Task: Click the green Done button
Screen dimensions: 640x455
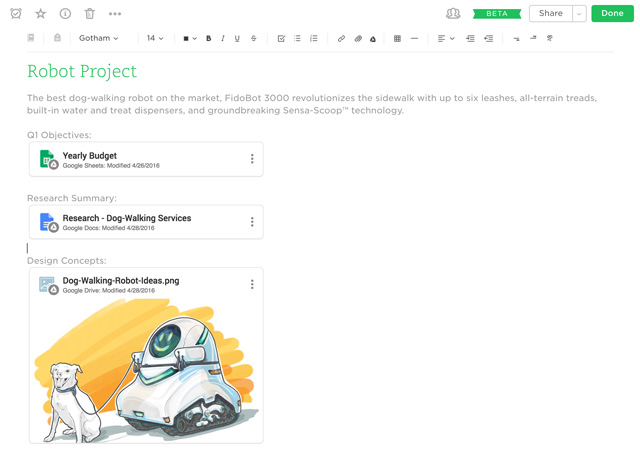Action: 612,14
